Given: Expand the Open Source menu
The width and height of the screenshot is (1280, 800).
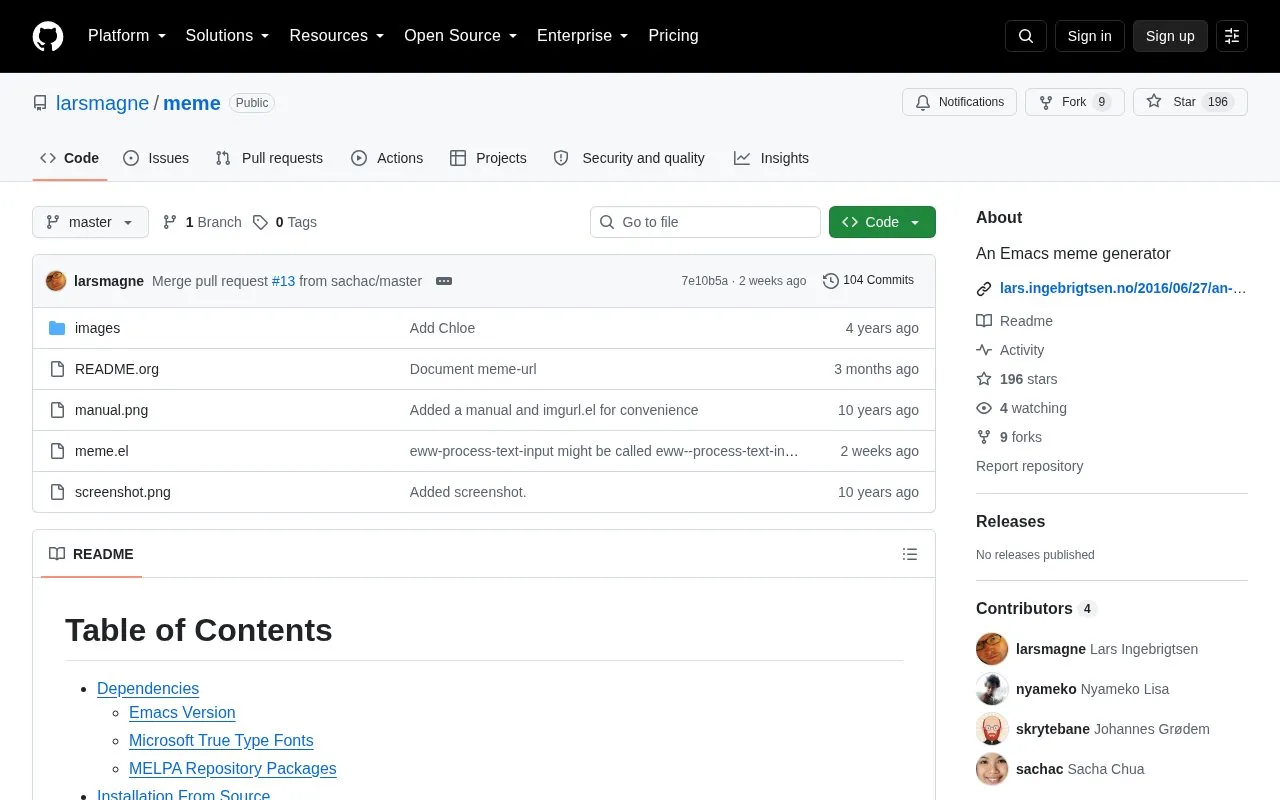Looking at the screenshot, I should pos(461,36).
